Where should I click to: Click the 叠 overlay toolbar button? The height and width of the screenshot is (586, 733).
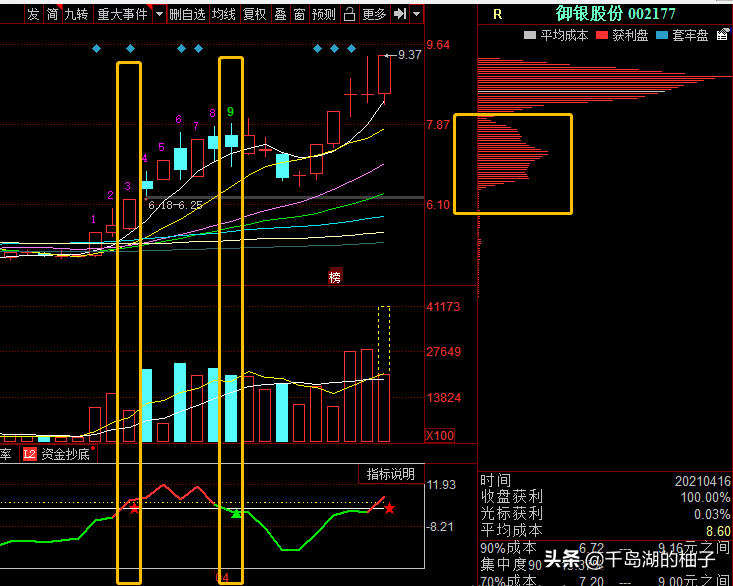[280, 14]
